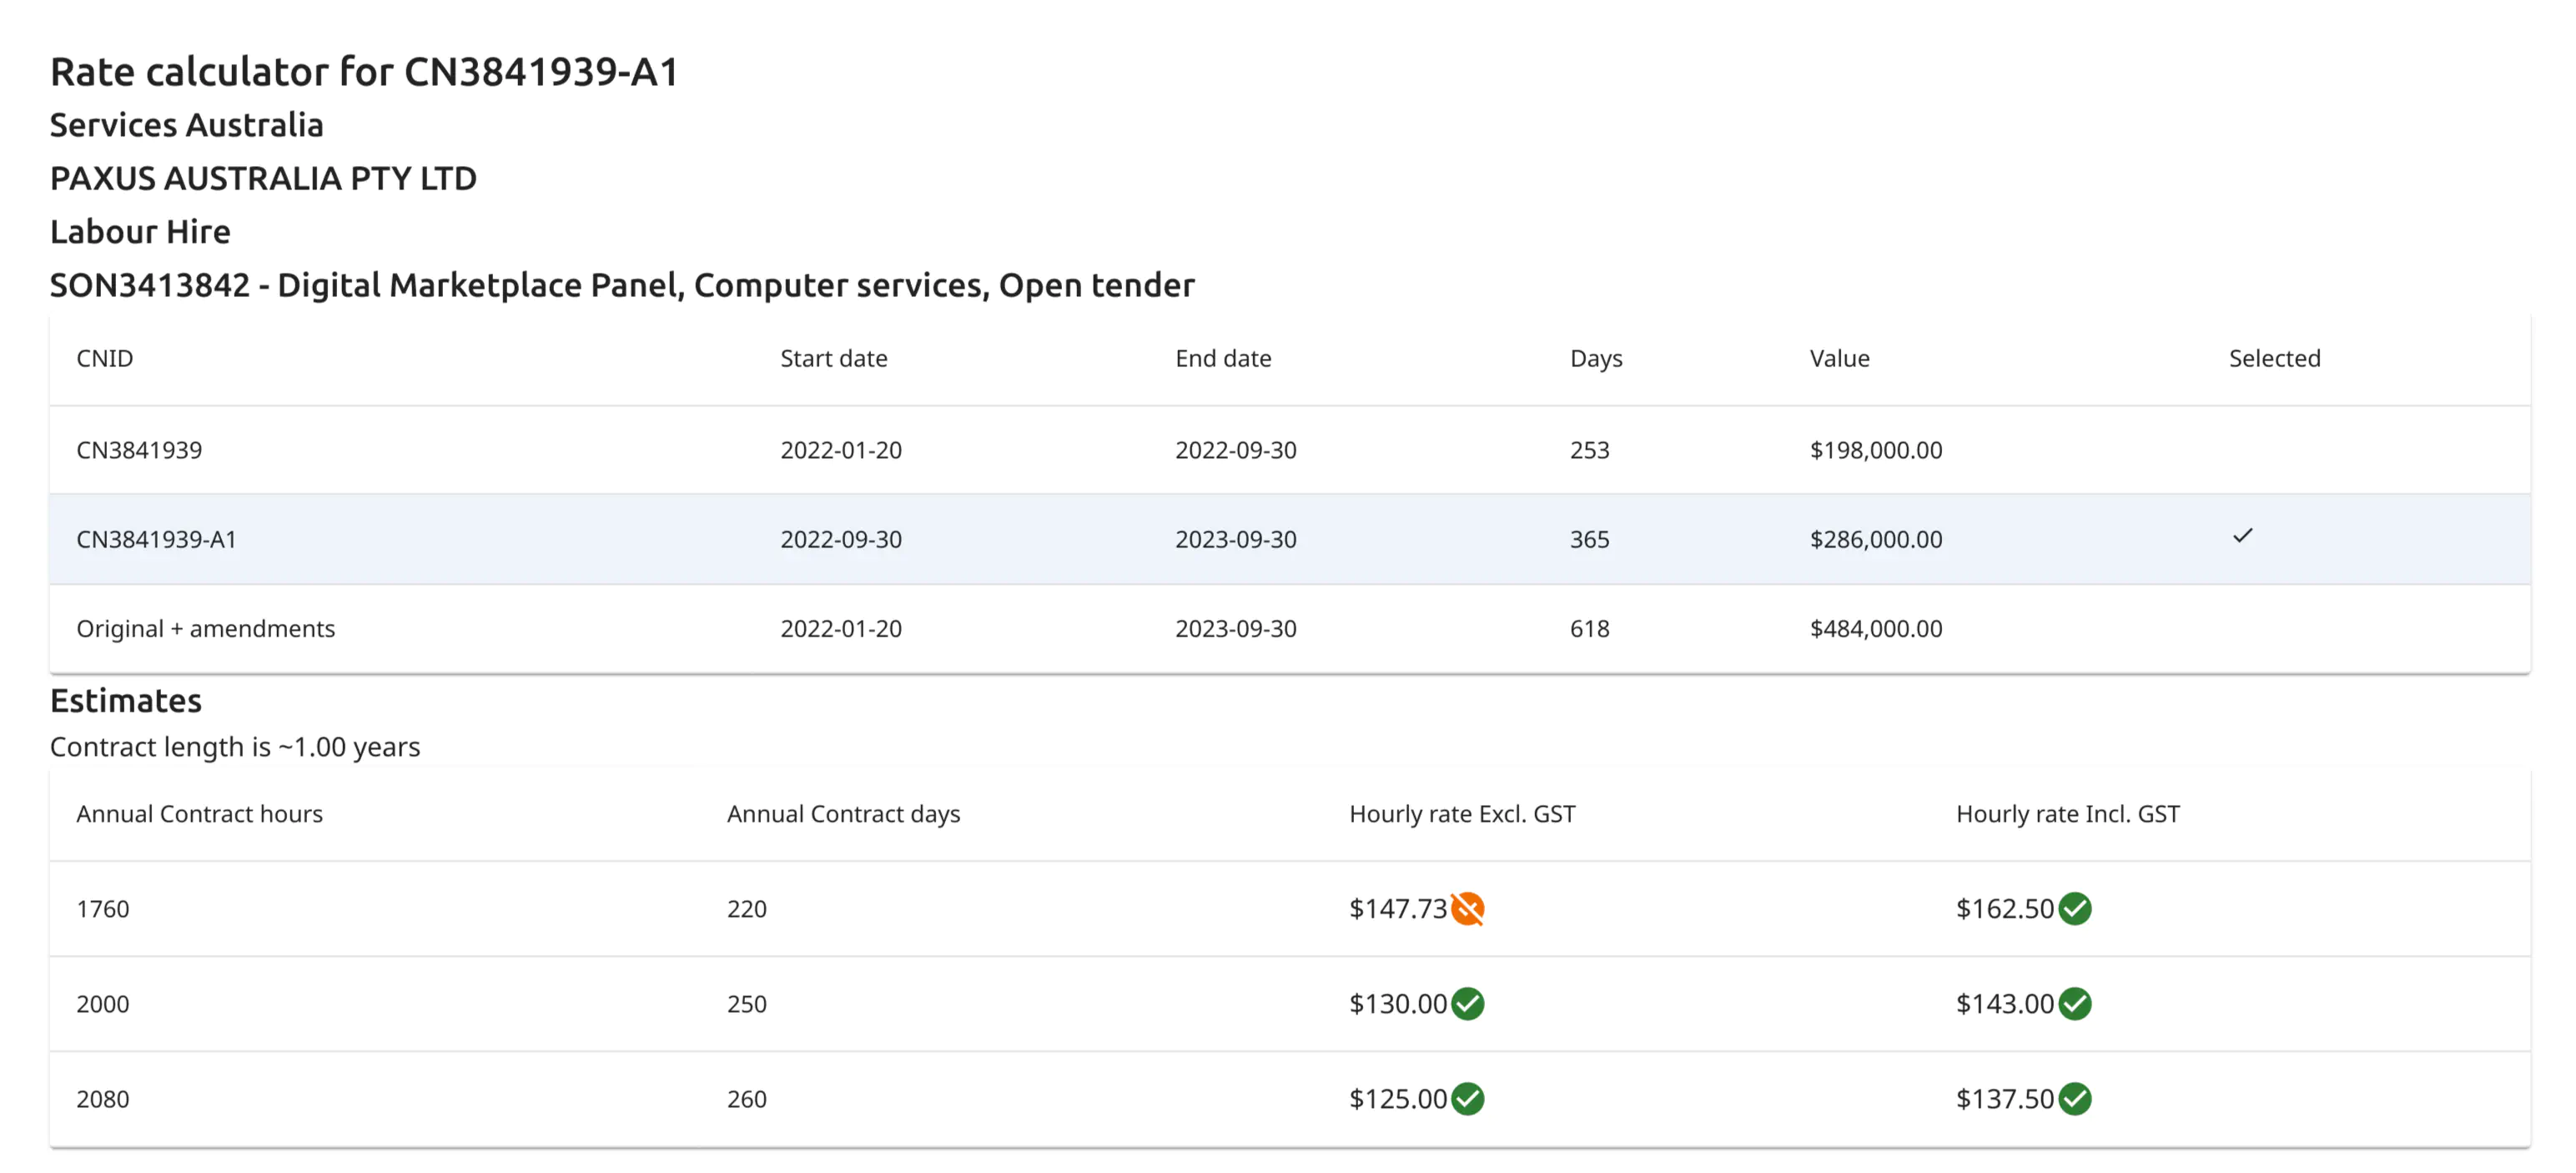
Task: Open the Services Australia agency link
Action: [186, 125]
